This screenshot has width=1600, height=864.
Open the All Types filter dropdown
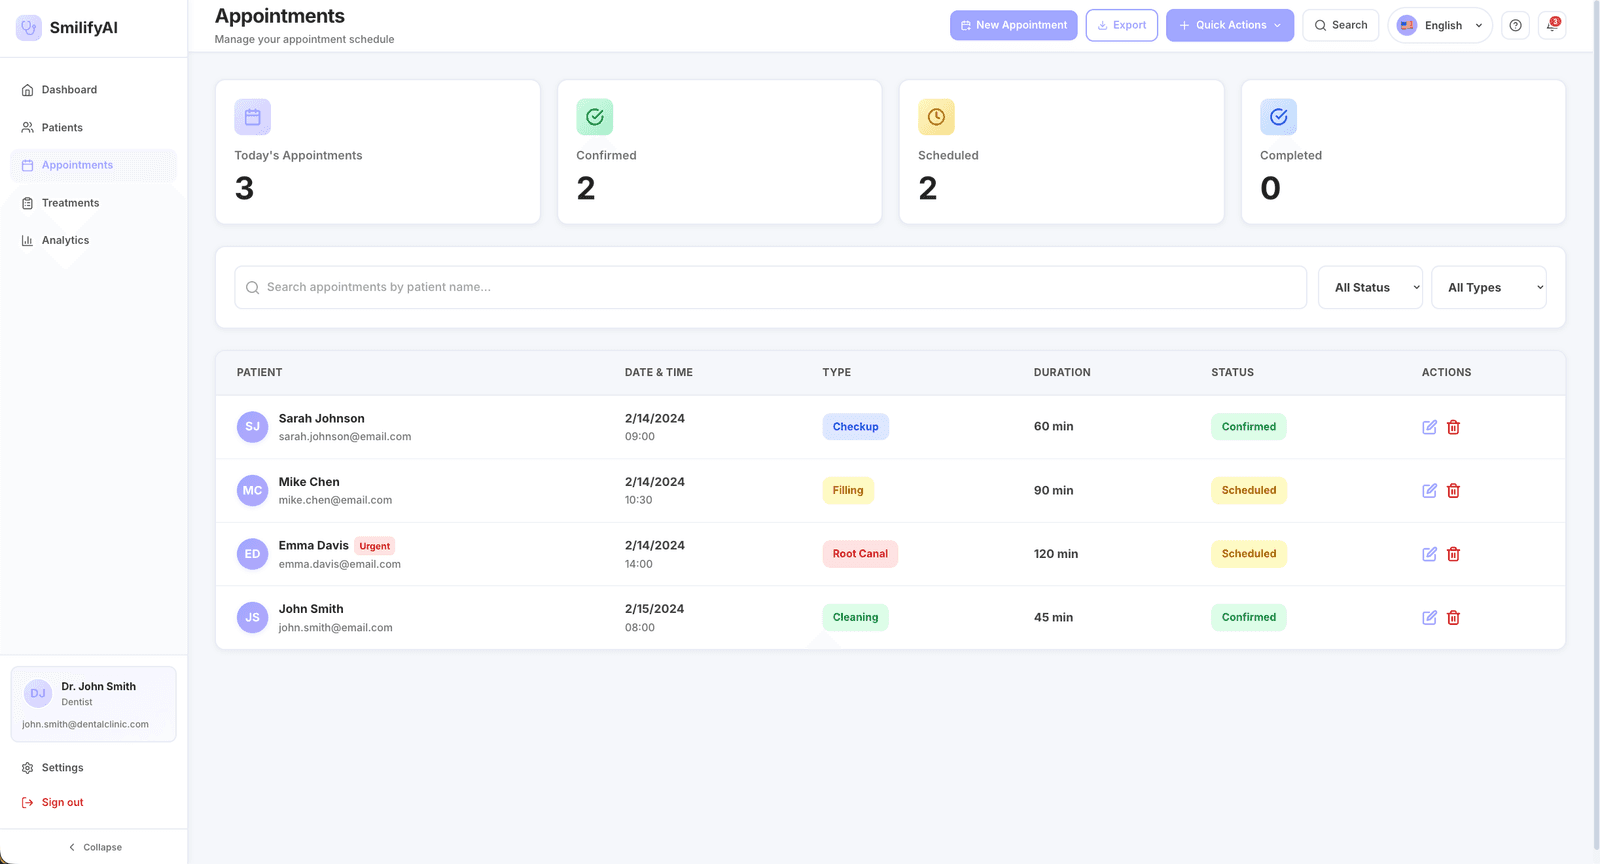(1489, 287)
